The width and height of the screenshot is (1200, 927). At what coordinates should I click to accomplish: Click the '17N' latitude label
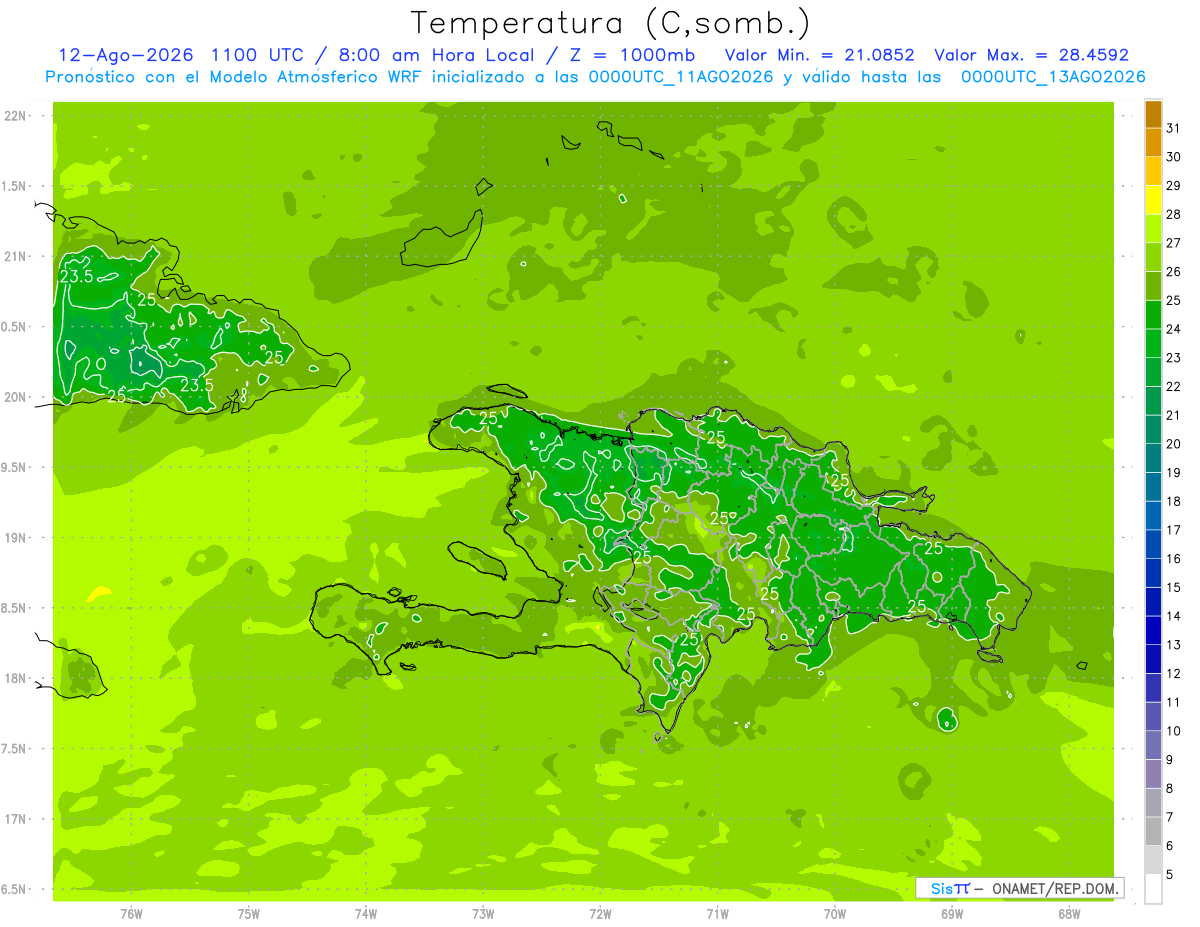click(15, 819)
